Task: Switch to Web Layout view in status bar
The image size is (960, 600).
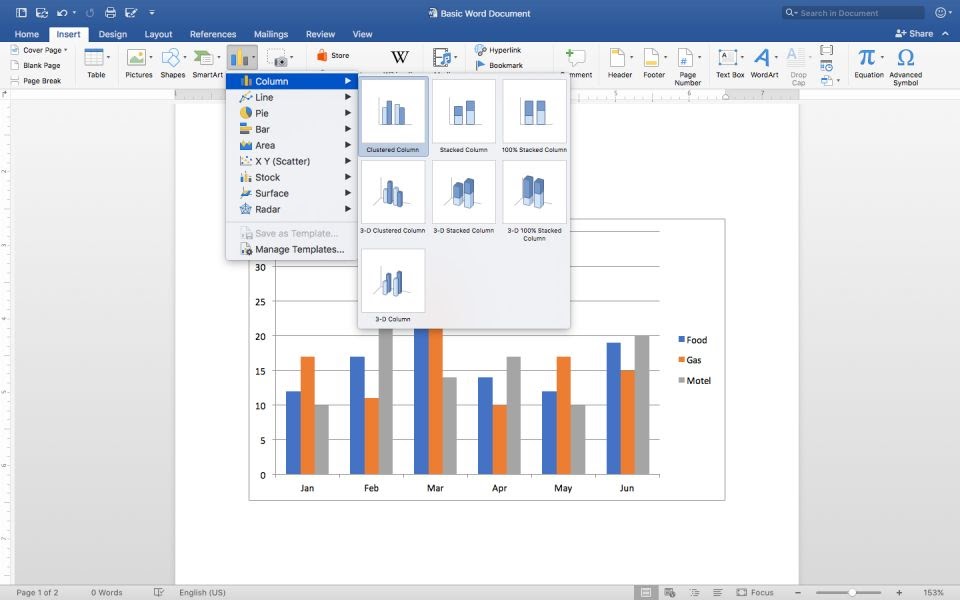Action: (x=670, y=592)
